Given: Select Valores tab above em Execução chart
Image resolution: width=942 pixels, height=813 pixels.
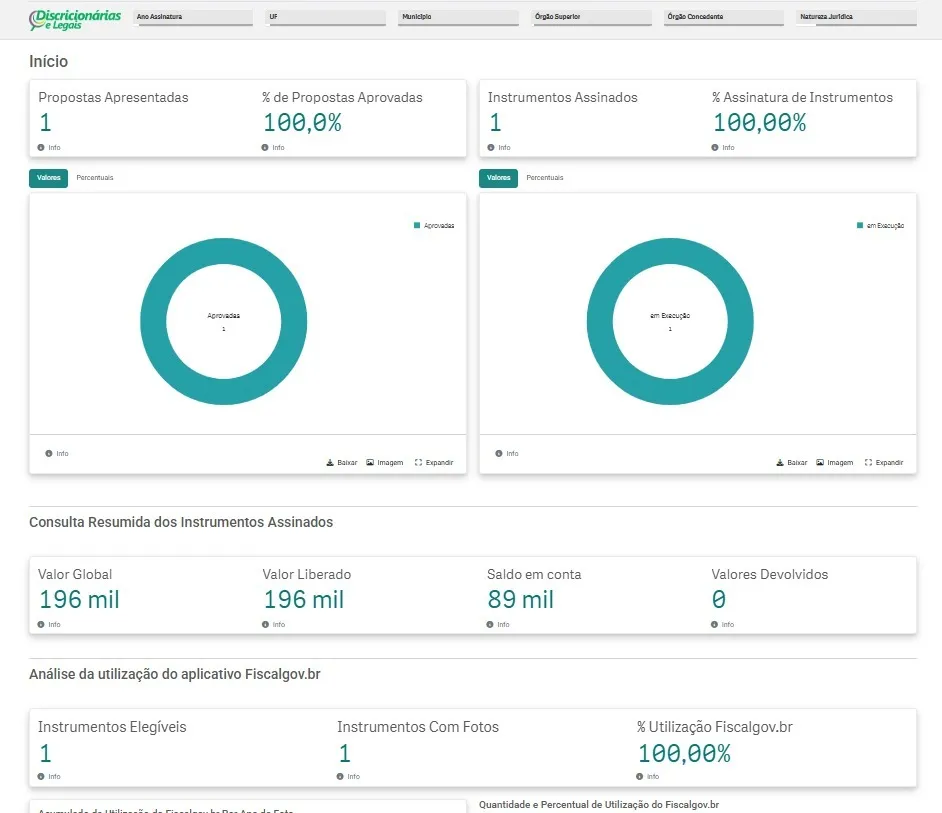Looking at the screenshot, I should click(x=499, y=178).
